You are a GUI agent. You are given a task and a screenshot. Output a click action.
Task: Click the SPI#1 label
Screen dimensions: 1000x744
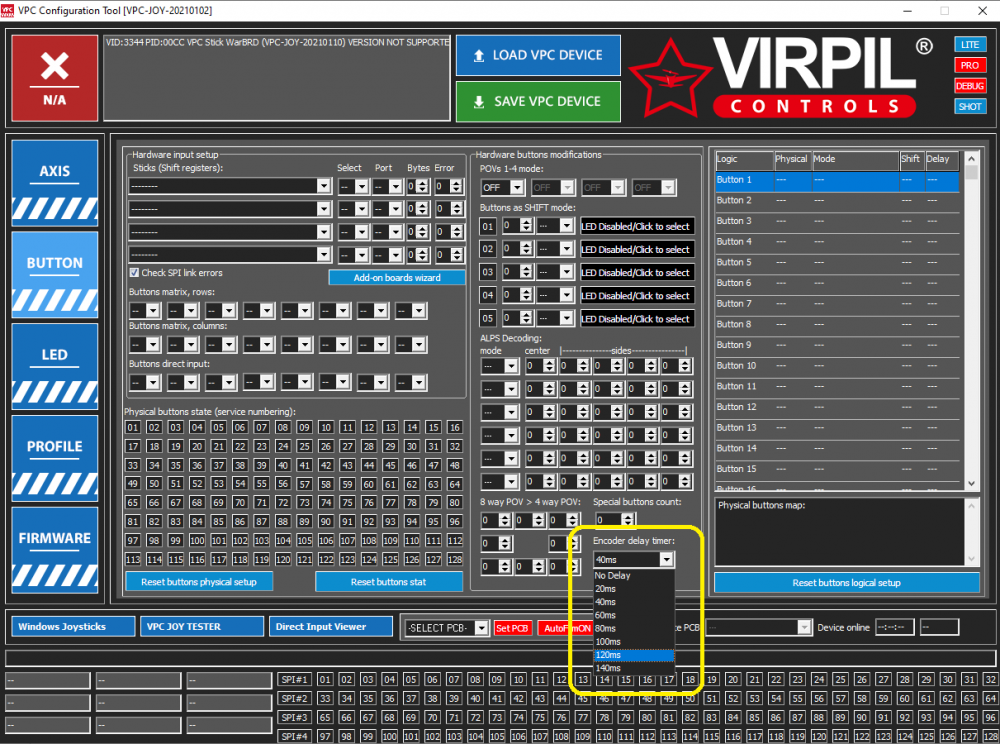click(x=295, y=680)
